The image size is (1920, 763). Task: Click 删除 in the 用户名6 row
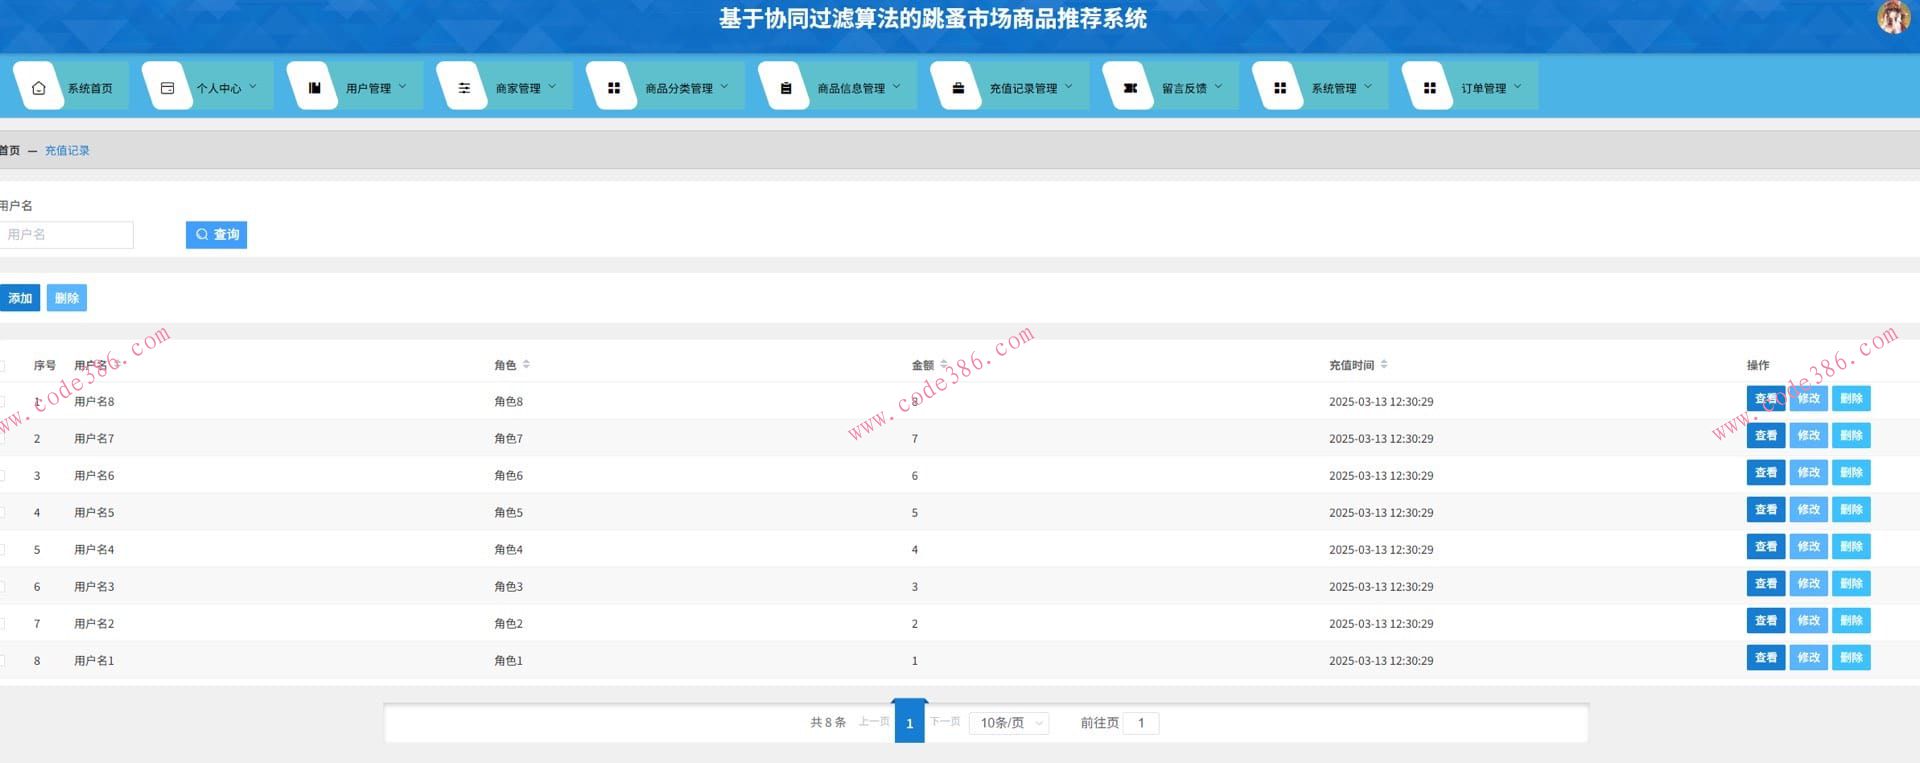(x=1851, y=473)
